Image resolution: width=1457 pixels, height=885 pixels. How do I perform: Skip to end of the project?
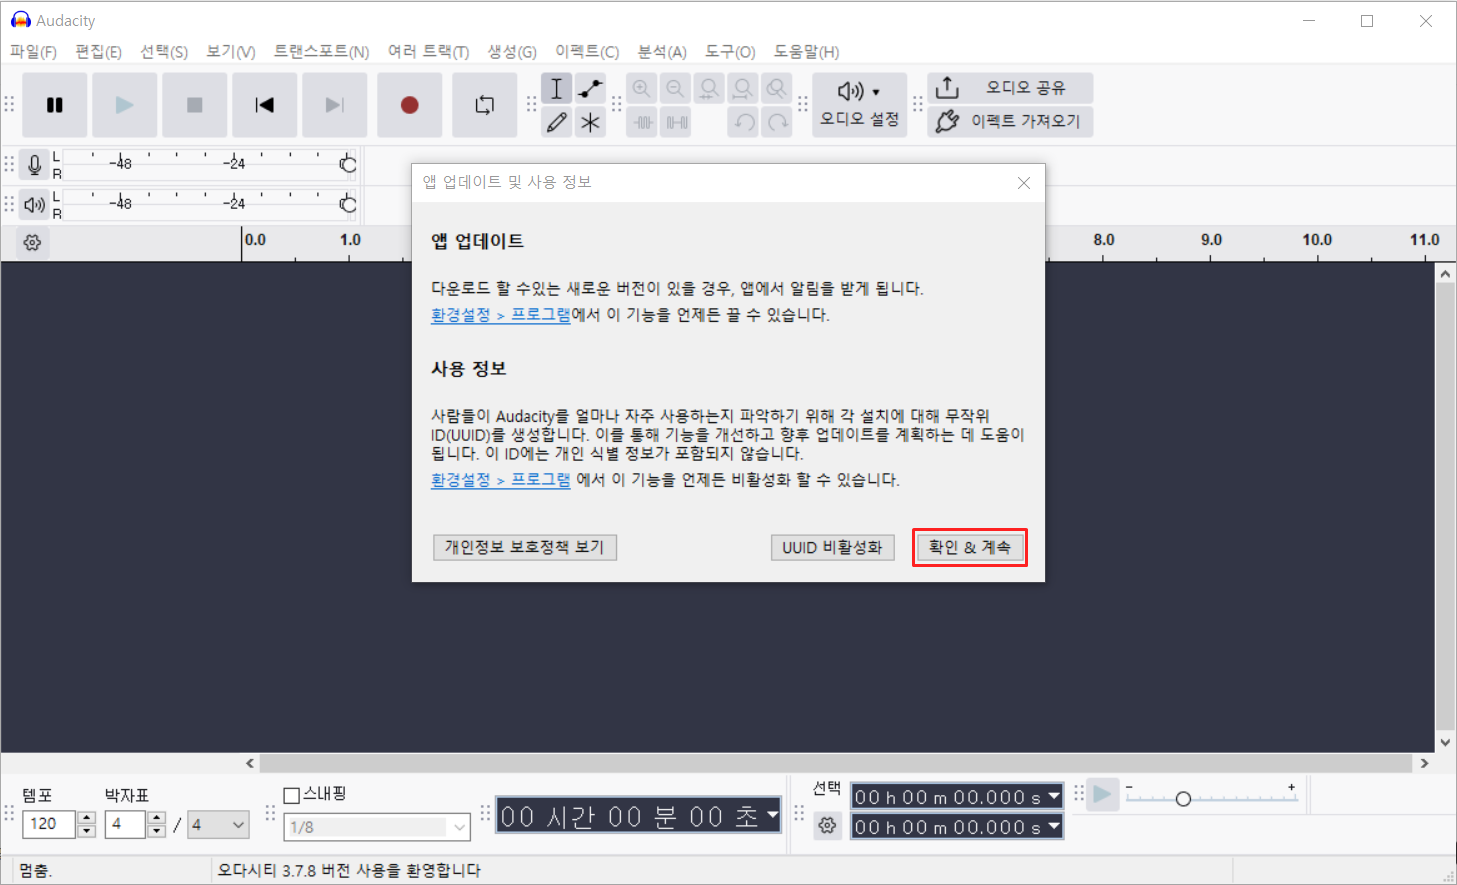[x=335, y=105]
